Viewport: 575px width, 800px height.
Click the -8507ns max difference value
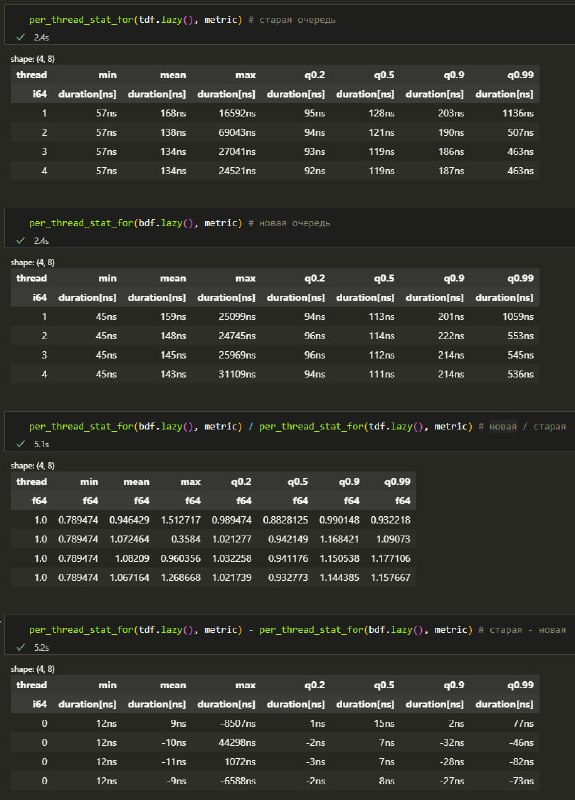(238, 723)
